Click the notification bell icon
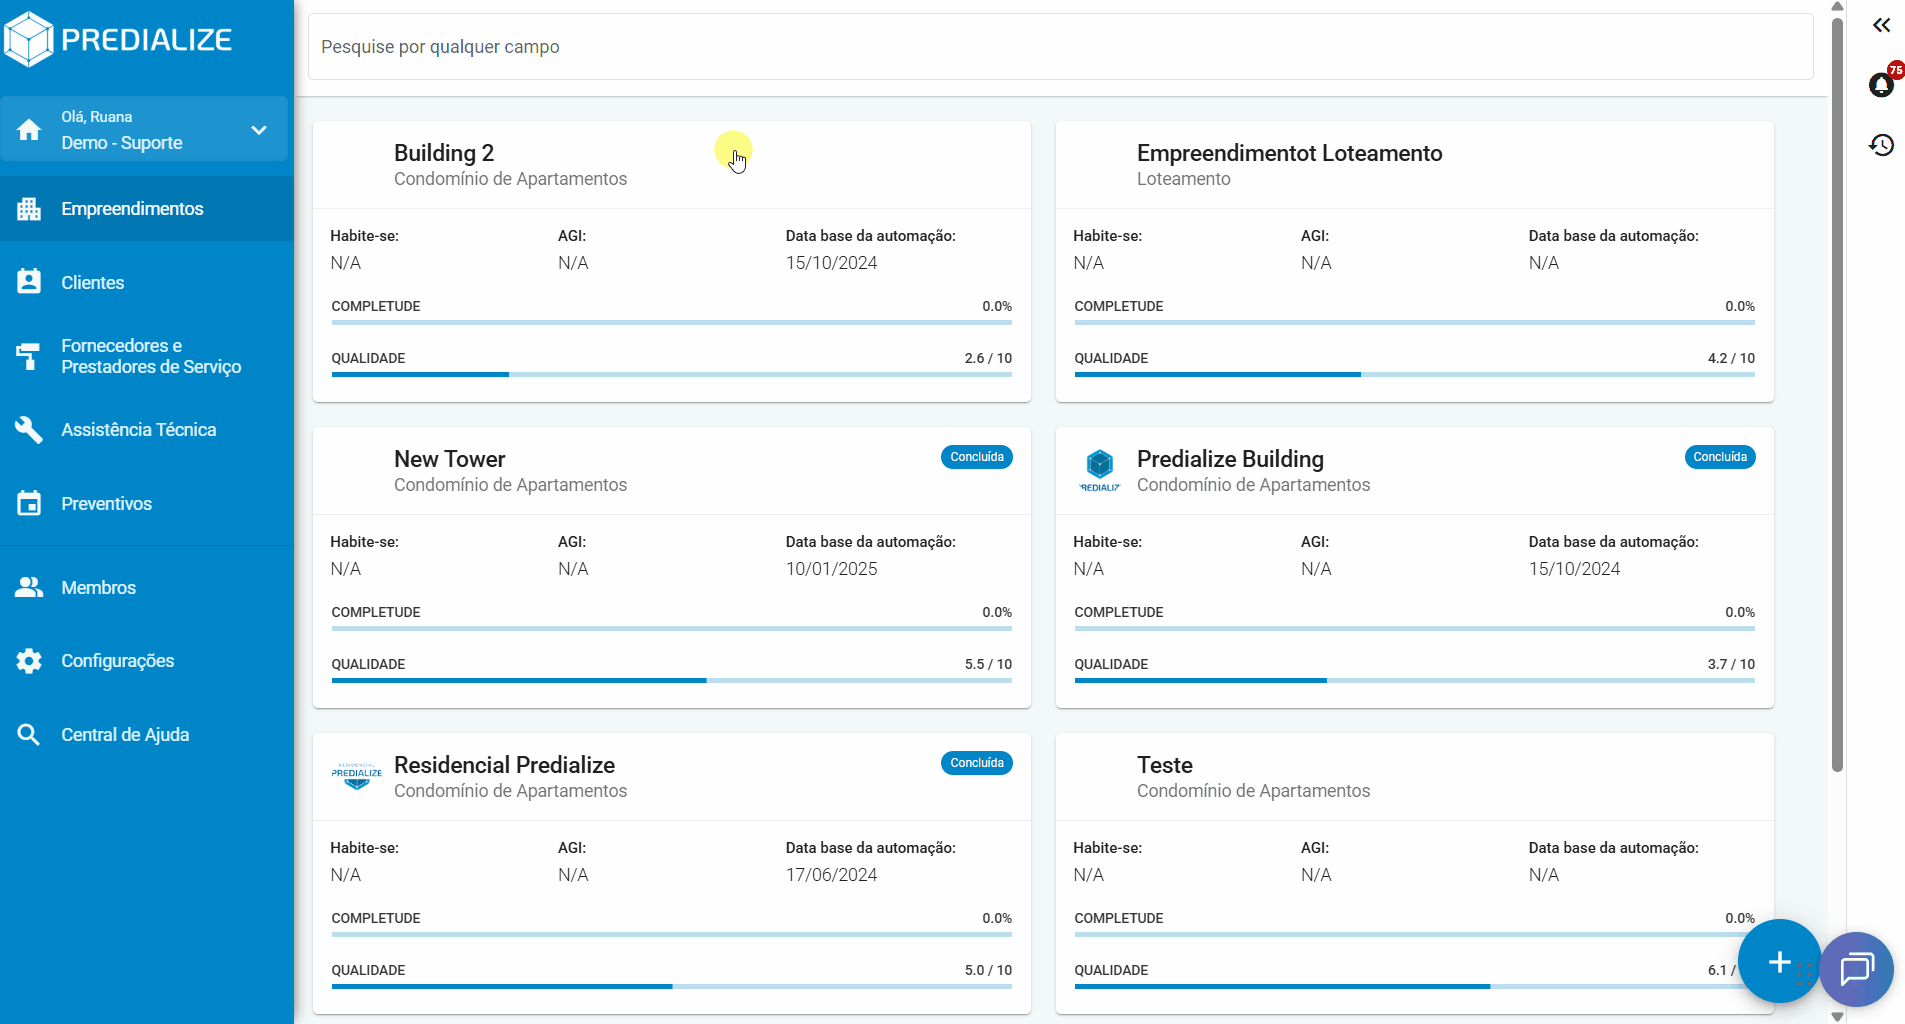Screen dimensions: 1905x1024 (x=1881, y=85)
